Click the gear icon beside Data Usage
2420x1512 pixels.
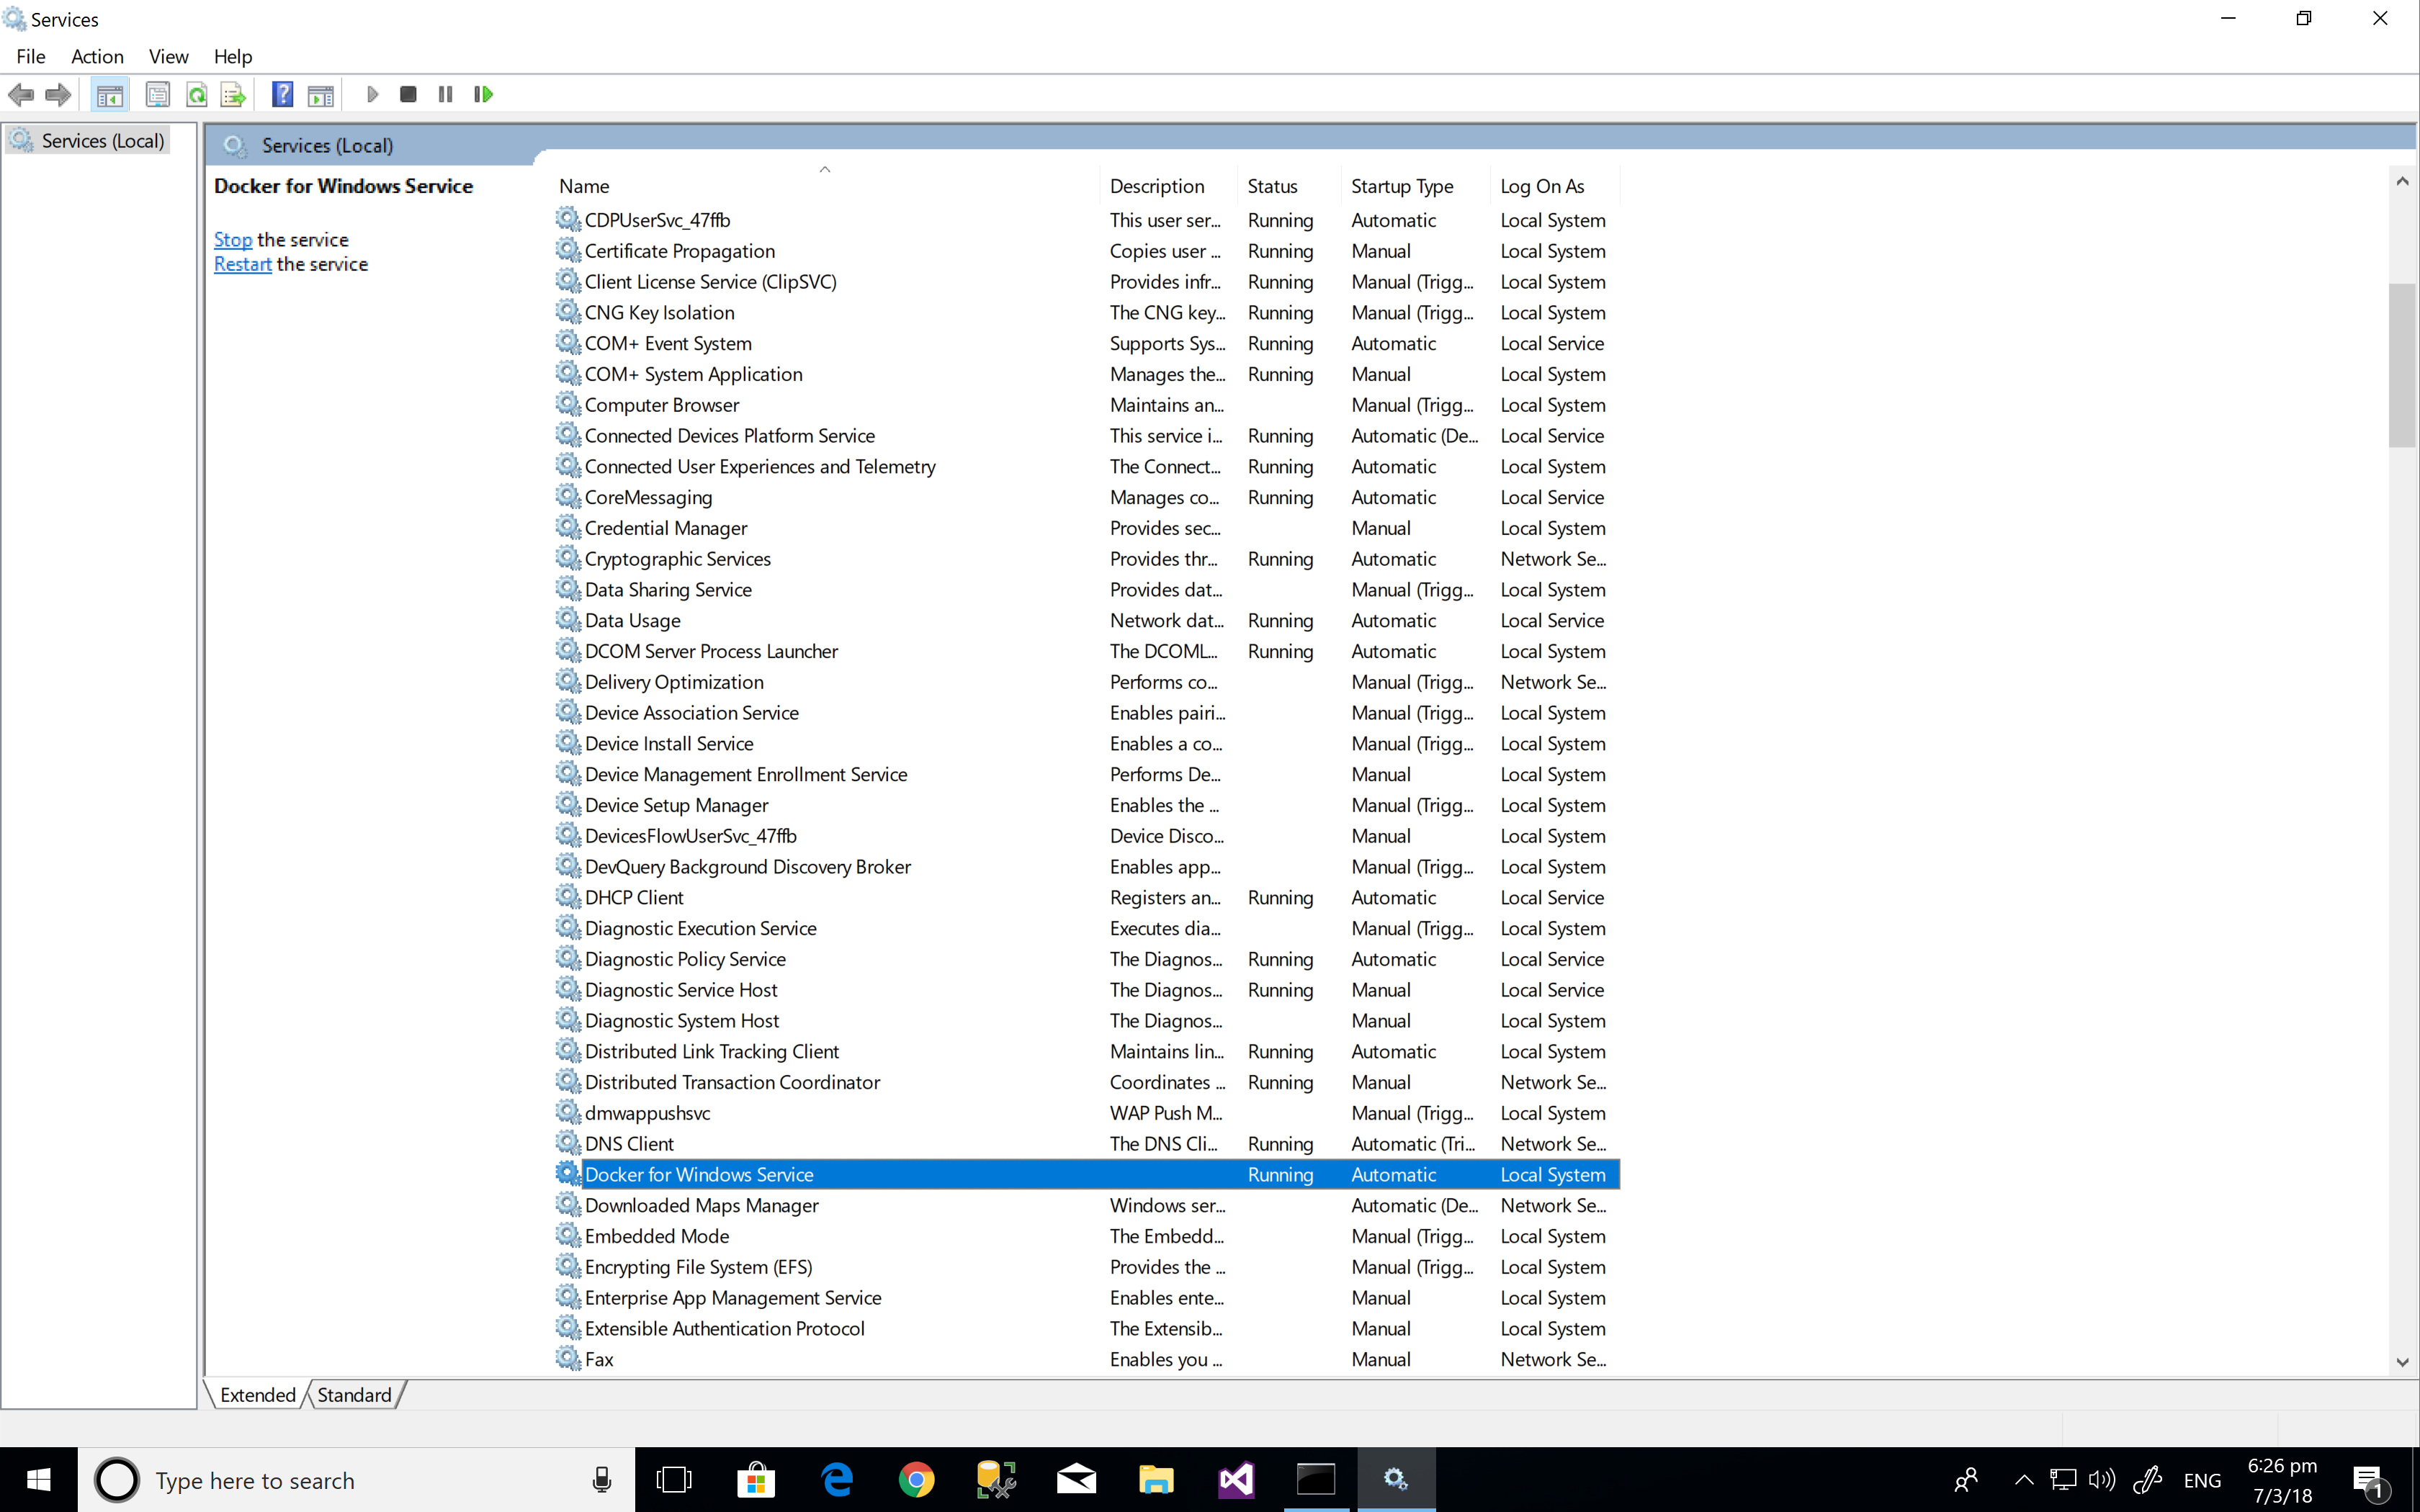[x=568, y=619]
